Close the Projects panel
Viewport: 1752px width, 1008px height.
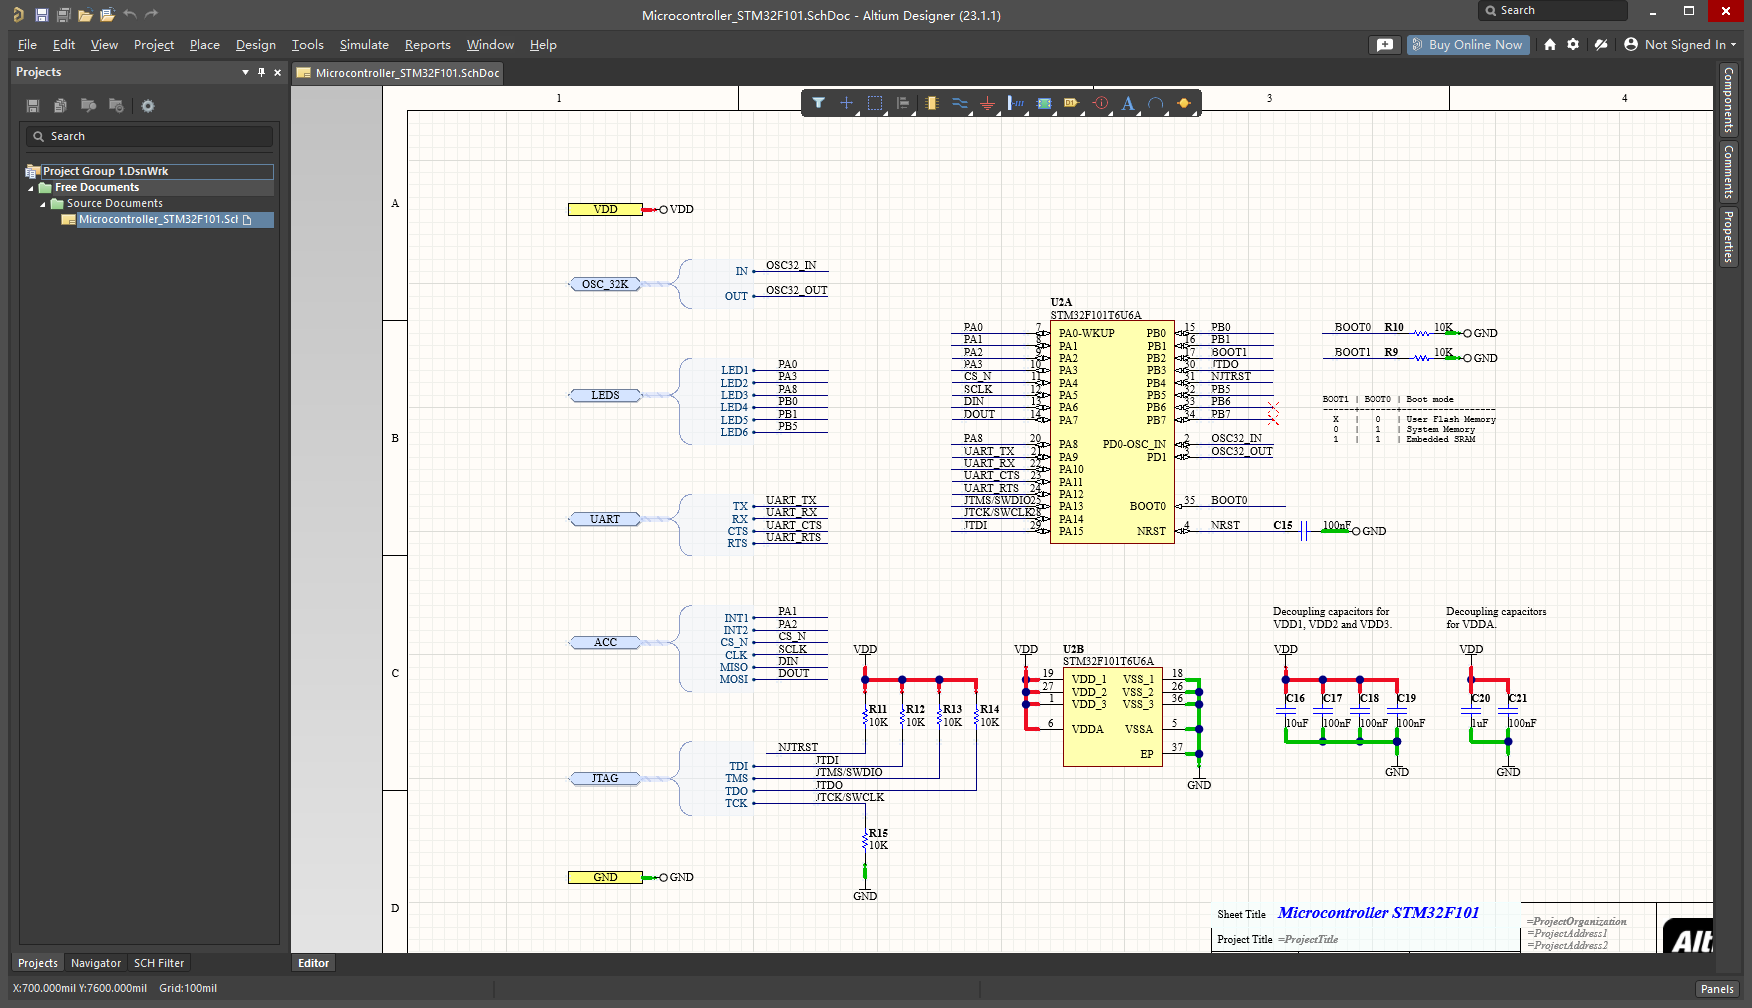pyautogui.click(x=278, y=72)
